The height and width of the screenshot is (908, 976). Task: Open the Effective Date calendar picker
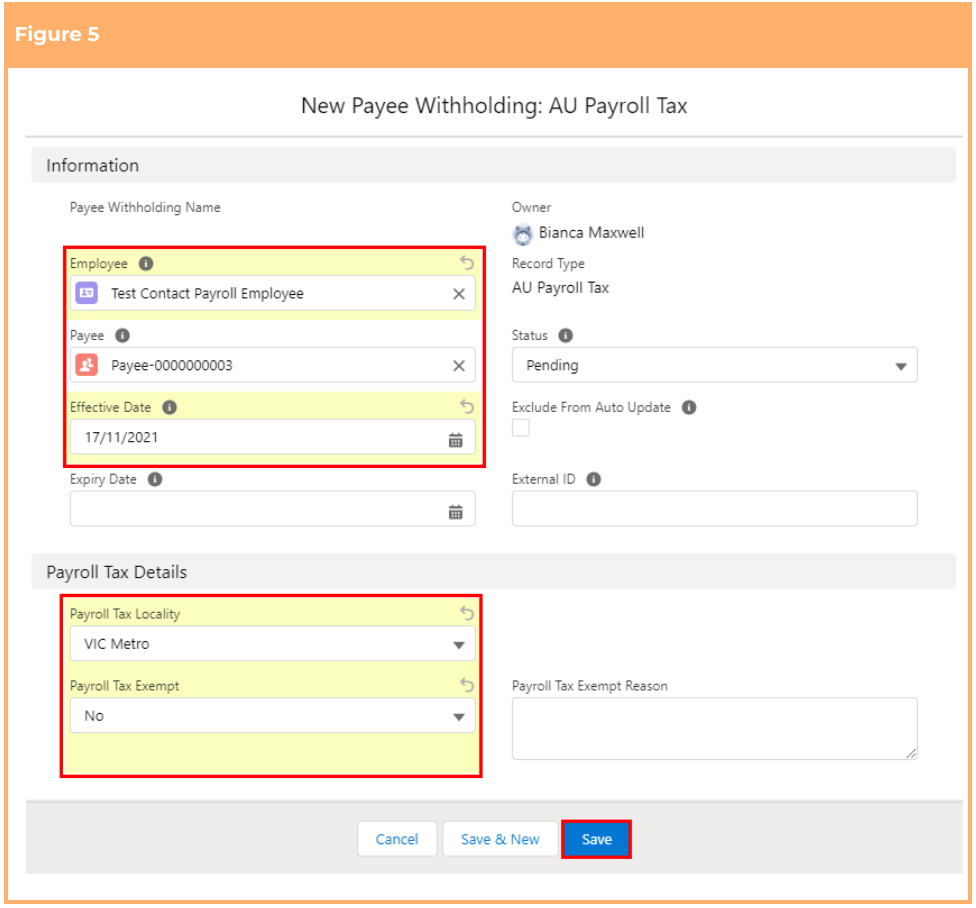[456, 440]
